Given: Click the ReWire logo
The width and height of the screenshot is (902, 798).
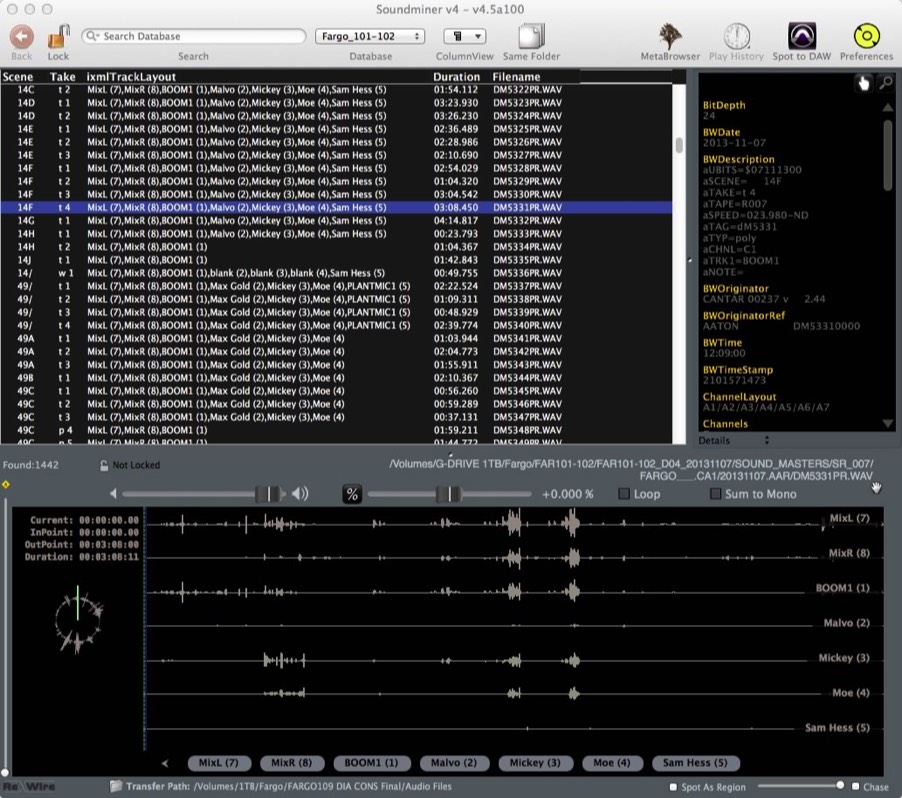Looking at the screenshot, I should tap(29, 786).
